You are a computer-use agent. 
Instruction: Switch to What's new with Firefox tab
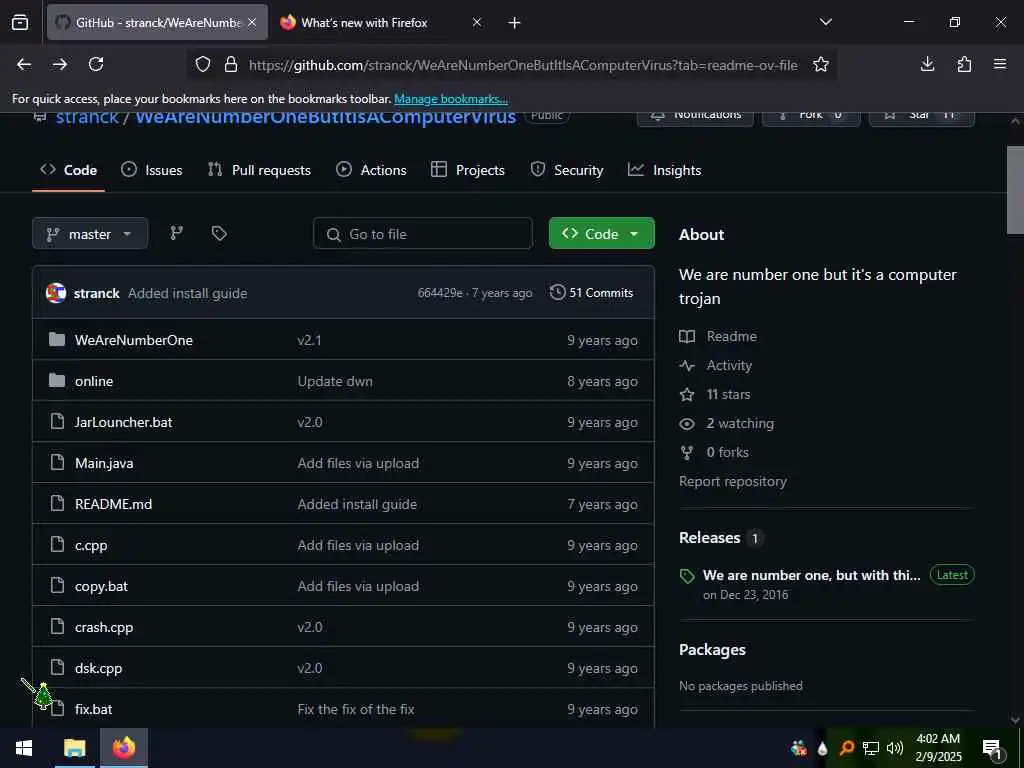(364, 22)
